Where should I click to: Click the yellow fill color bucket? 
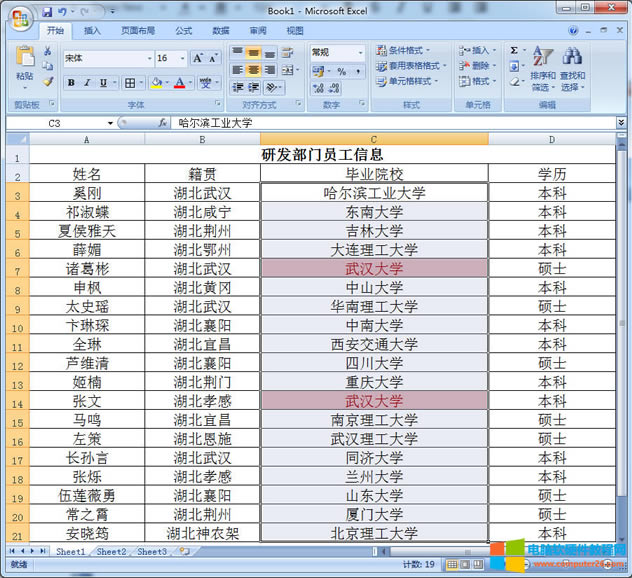point(157,83)
